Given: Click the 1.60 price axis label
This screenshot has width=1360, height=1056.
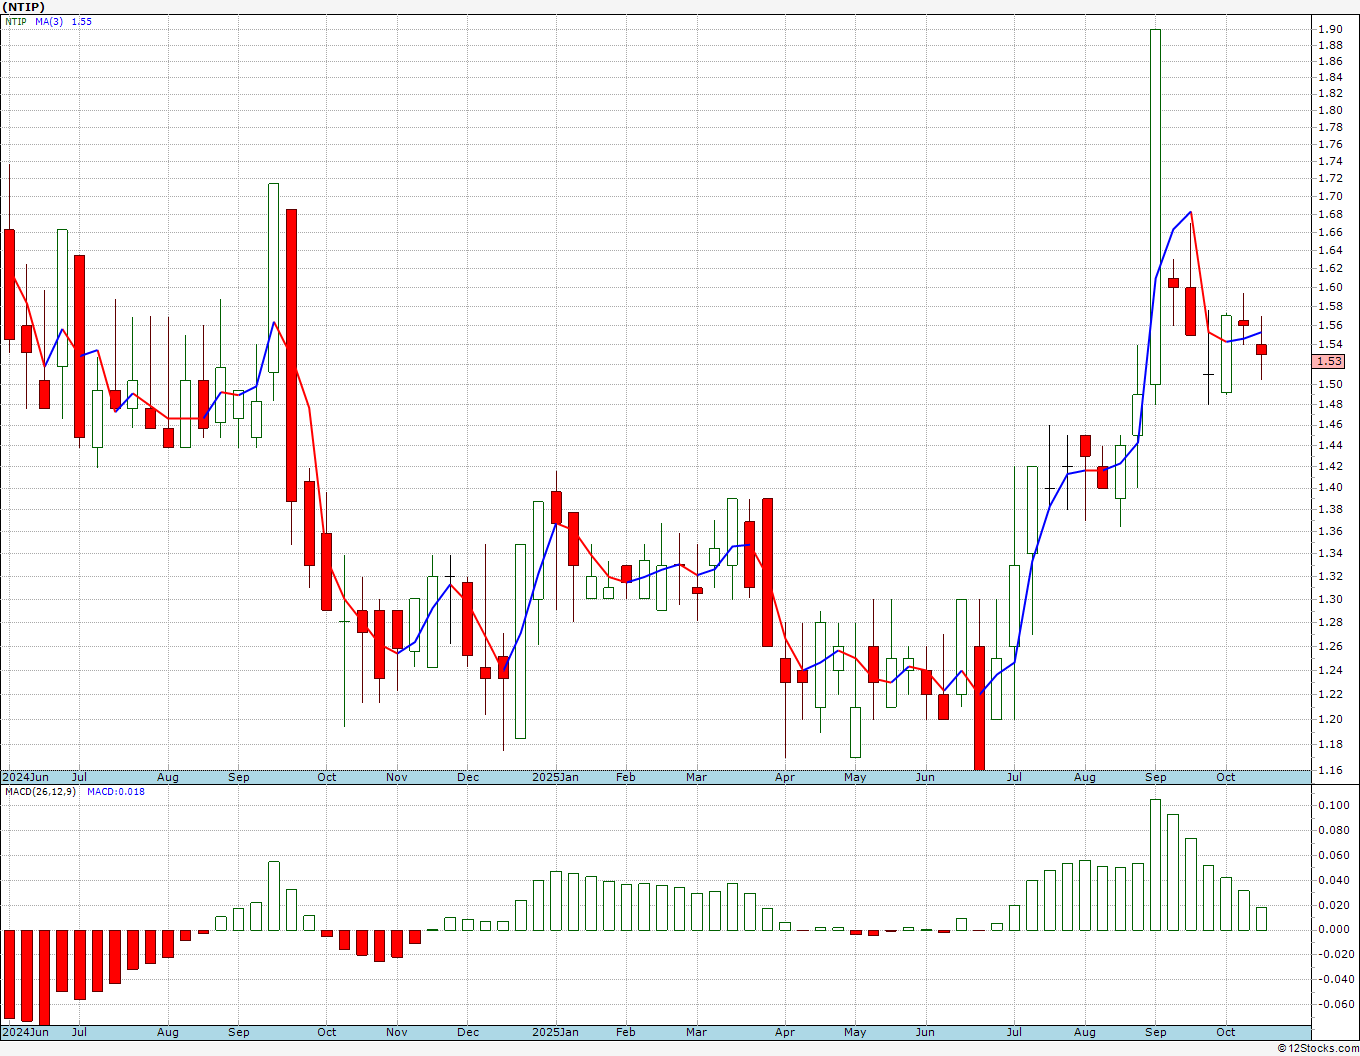Looking at the screenshot, I should 1330,287.
